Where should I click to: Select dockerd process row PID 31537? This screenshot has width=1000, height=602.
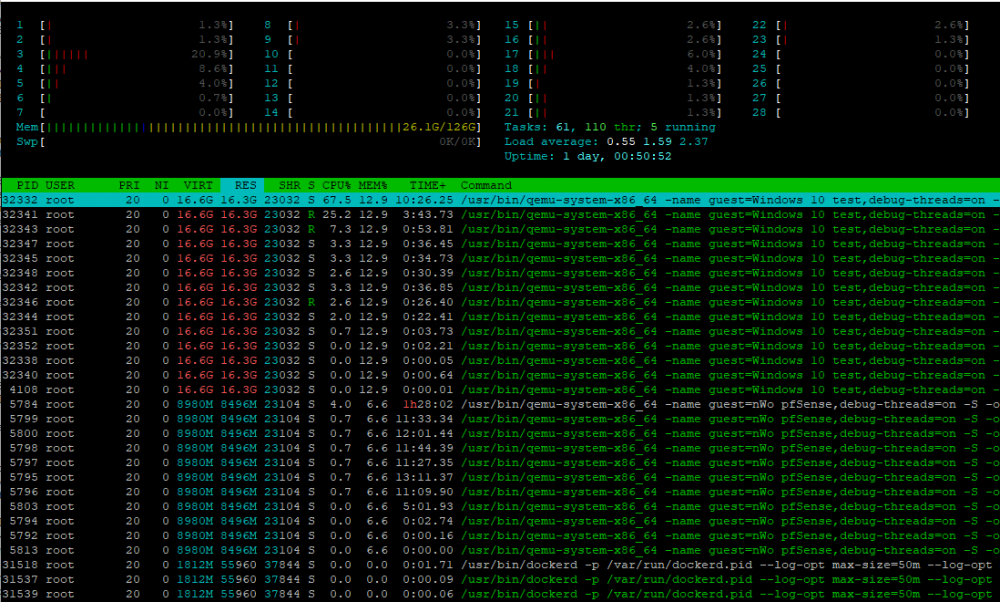[500, 580]
